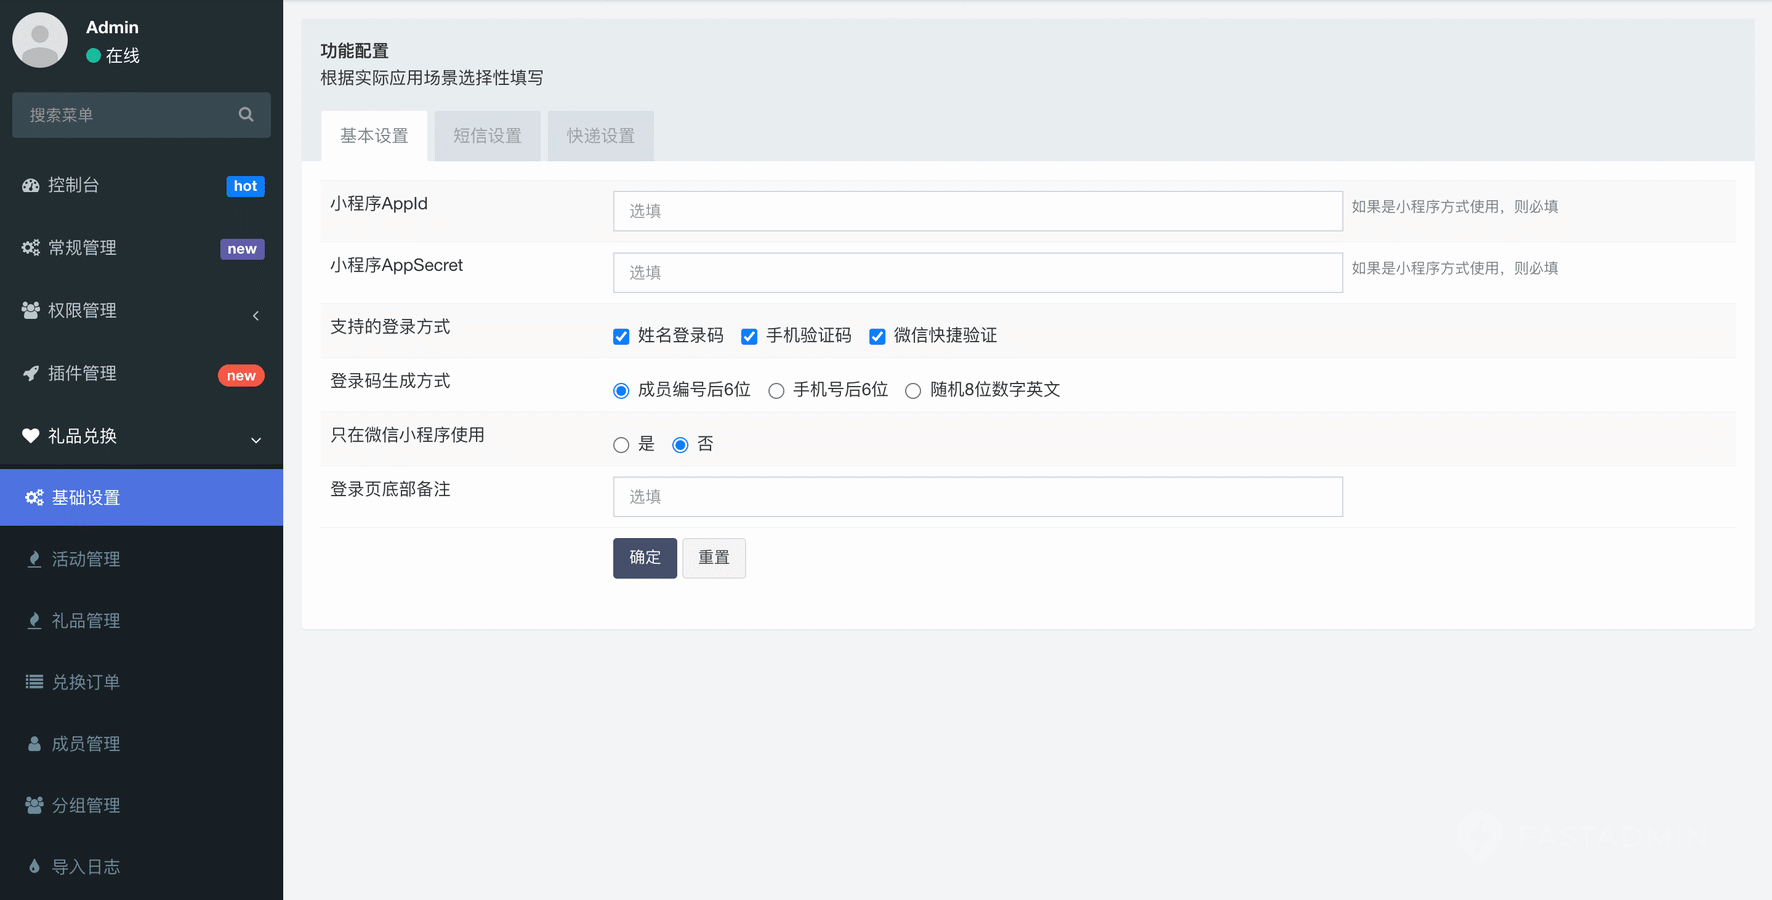Viewport: 1772px width, 900px height.
Task: Click the user icon beside 成员管理
Action: coord(34,744)
